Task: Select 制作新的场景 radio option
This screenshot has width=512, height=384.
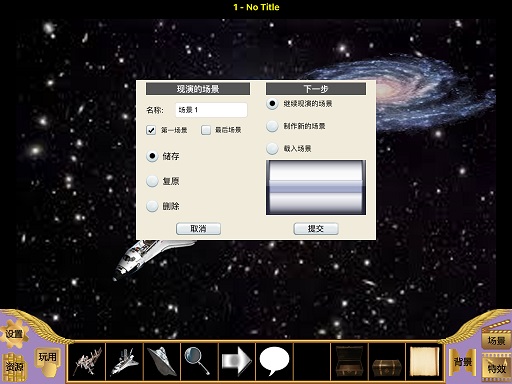Action: 272,126
